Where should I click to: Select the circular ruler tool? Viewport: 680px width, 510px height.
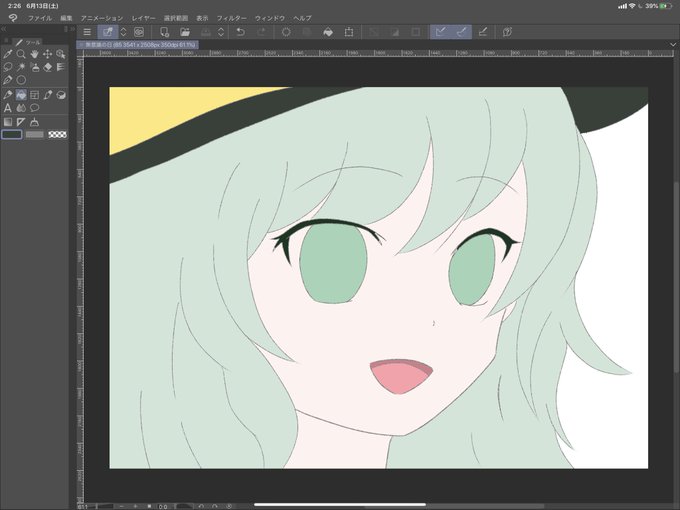pyautogui.click(x=21, y=80)
